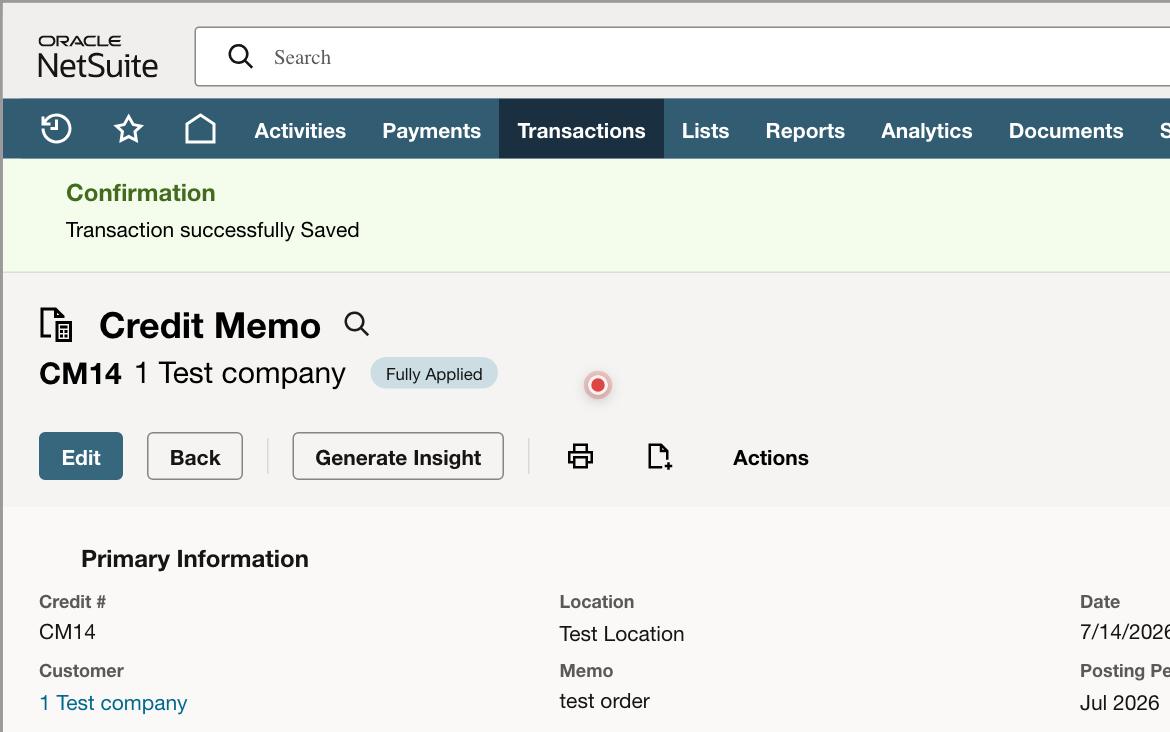Image resolution: width=1170 pixels, height=732 pixels.
Task: Open the 1 Test company customer link
Action: coord(113,703)
